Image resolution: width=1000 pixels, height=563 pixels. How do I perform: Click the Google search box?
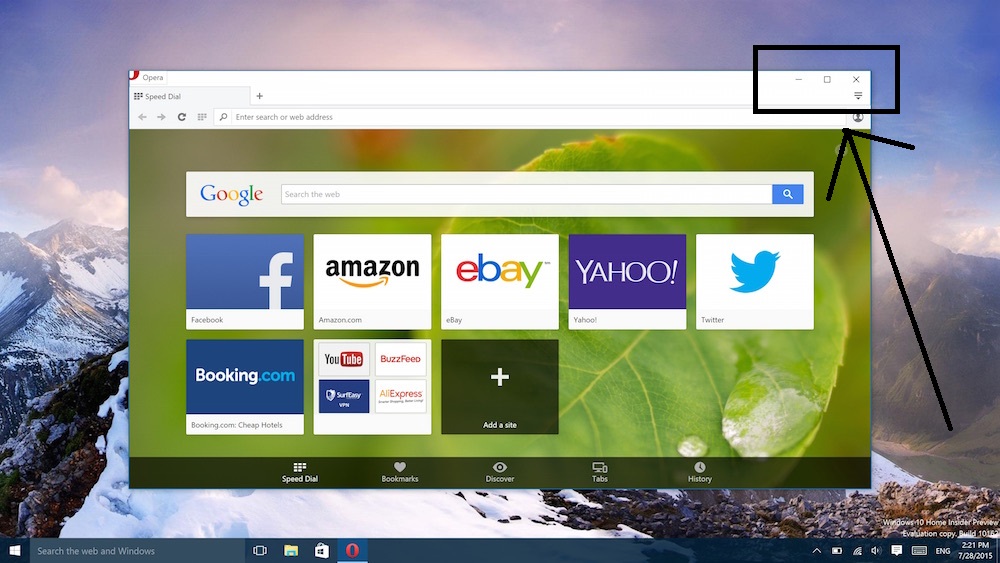(x=526, y=194)
